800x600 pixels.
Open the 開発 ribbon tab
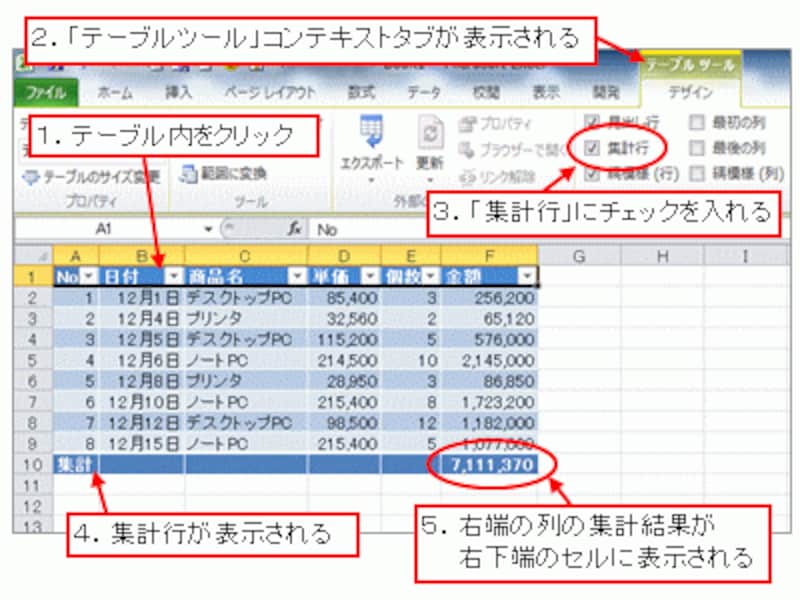coord(606,93)
